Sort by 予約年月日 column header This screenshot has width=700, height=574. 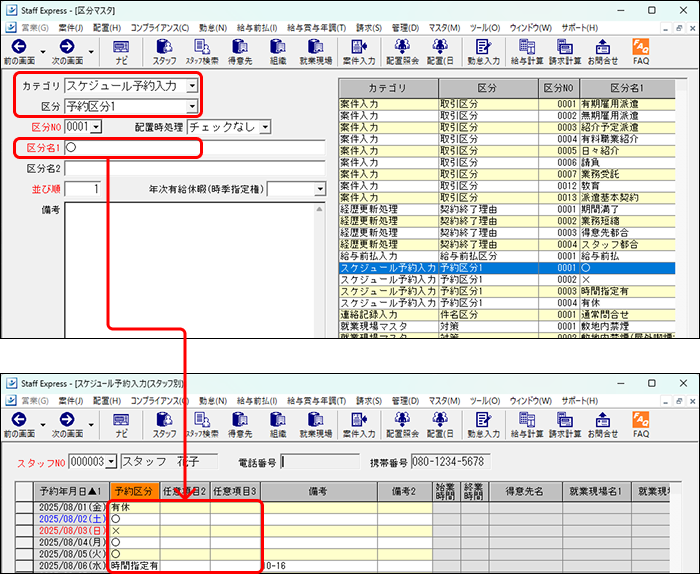tap(71, 491)
